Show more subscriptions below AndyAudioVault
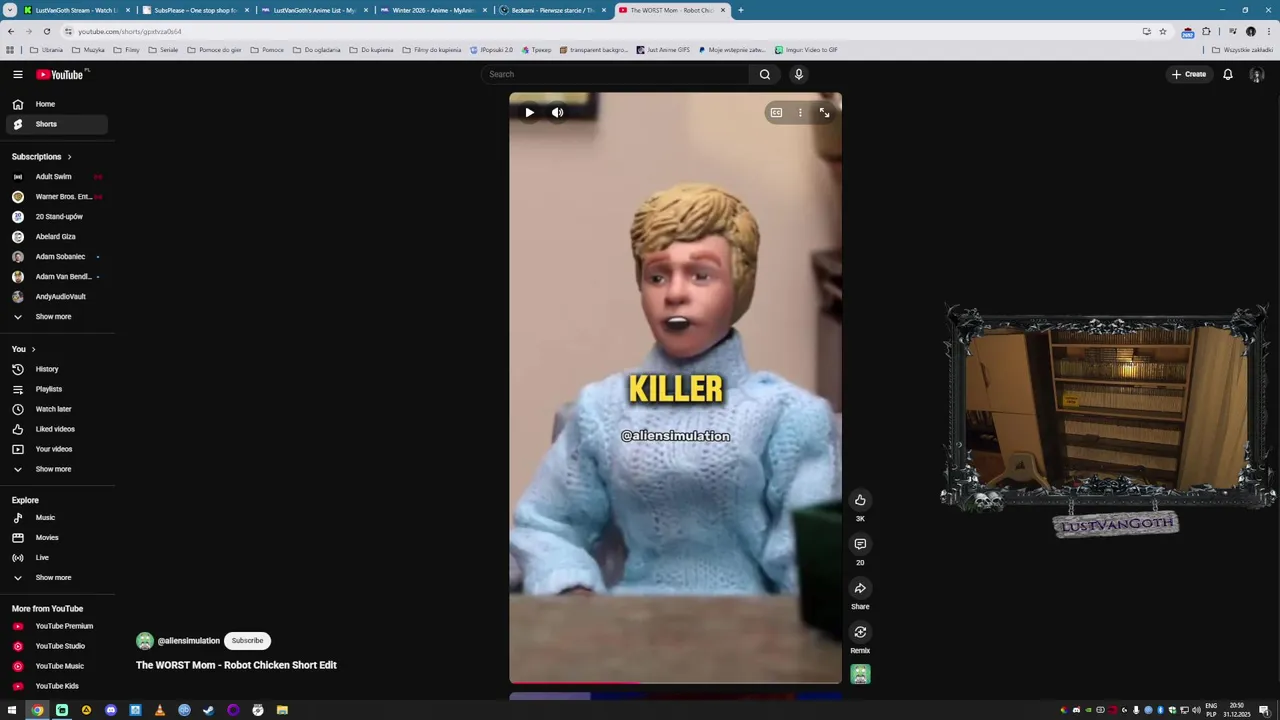This screenshot has height=720, width=1280. [x=55, y=317]
